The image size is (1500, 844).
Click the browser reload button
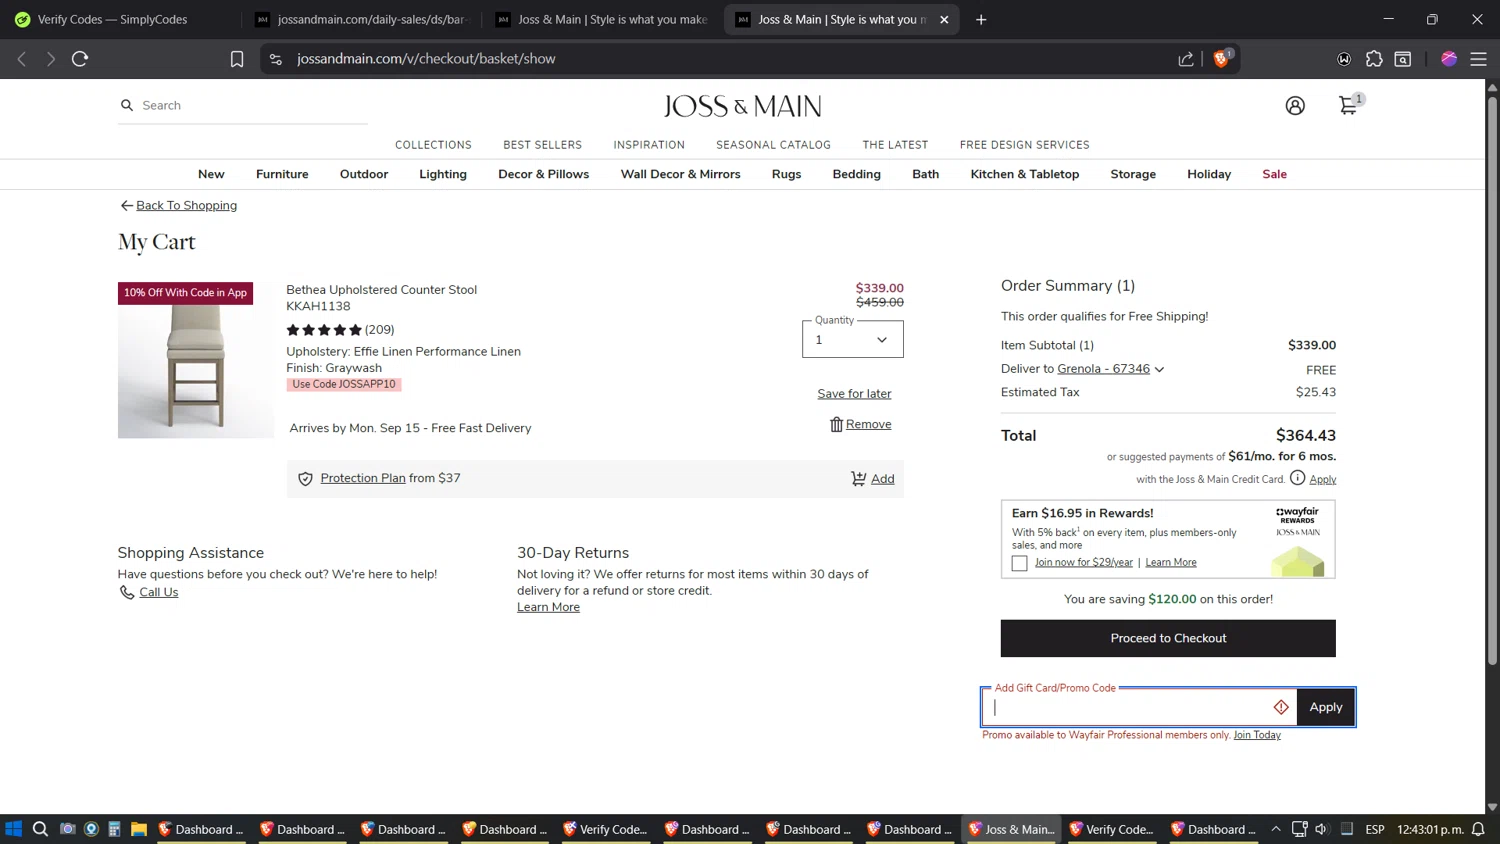(x=80, y=59)
